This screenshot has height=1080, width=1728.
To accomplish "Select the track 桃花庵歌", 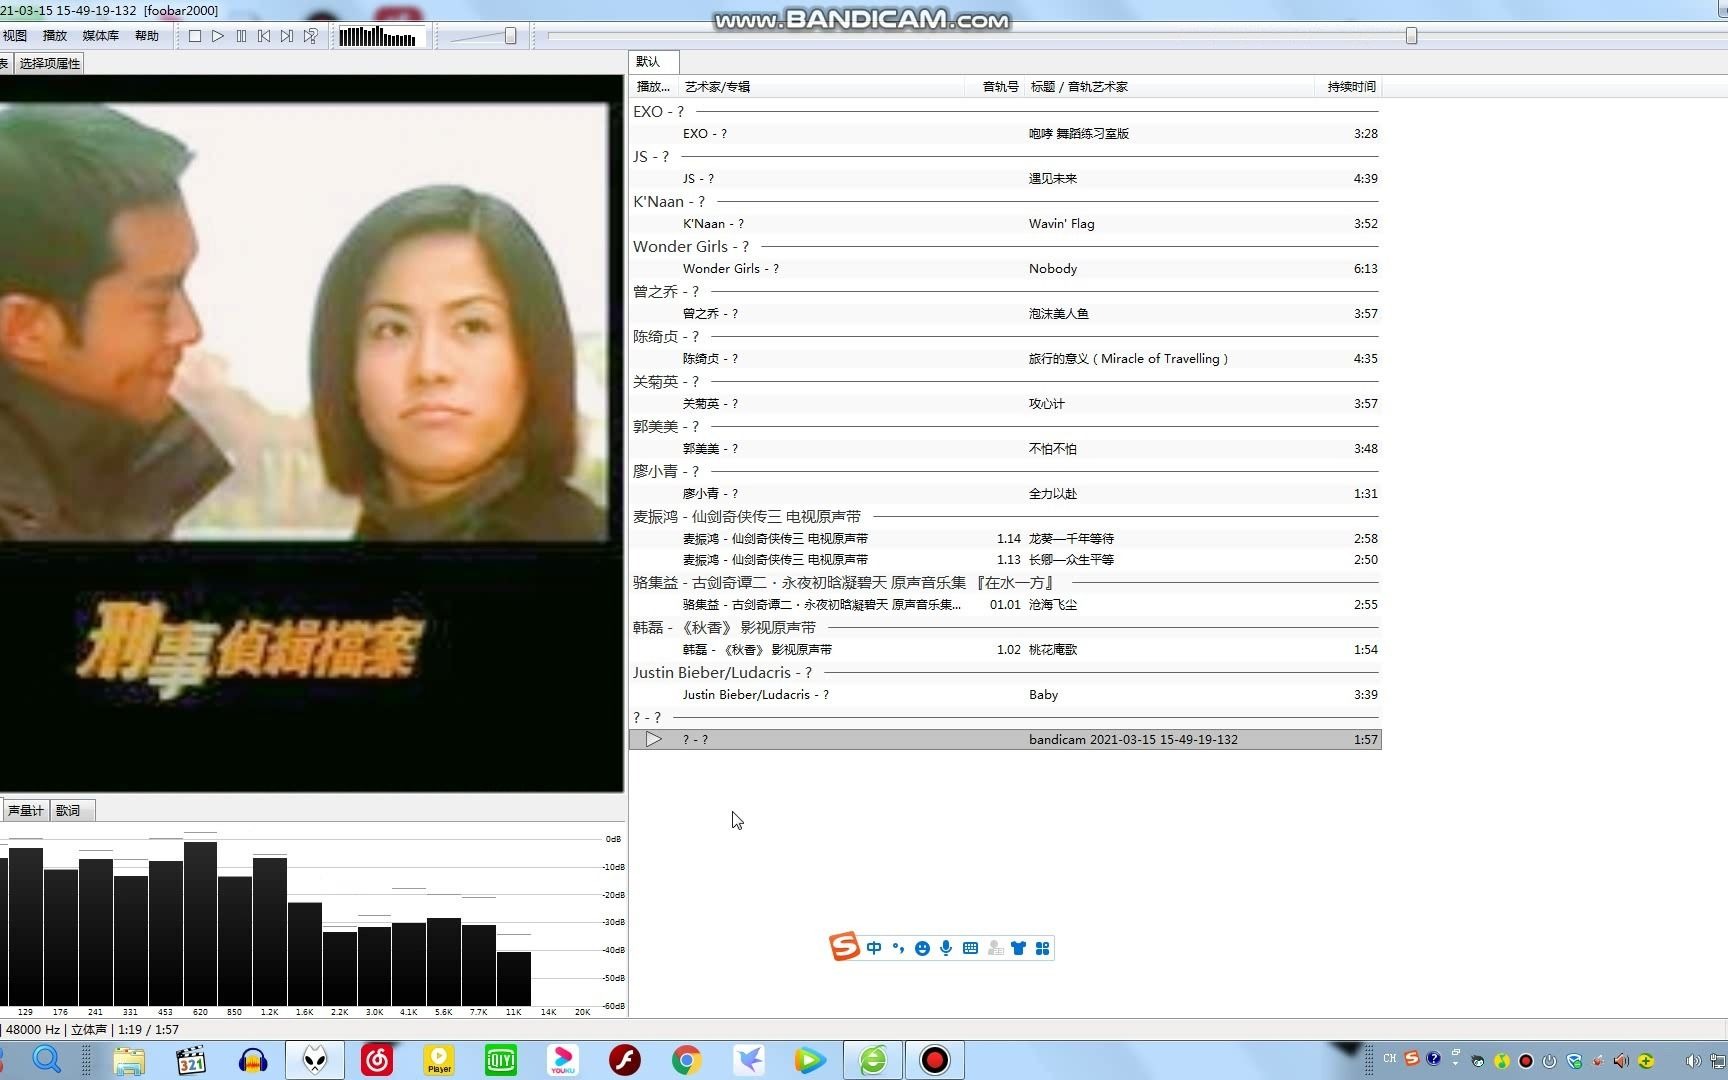I will tap(1005, 650).
